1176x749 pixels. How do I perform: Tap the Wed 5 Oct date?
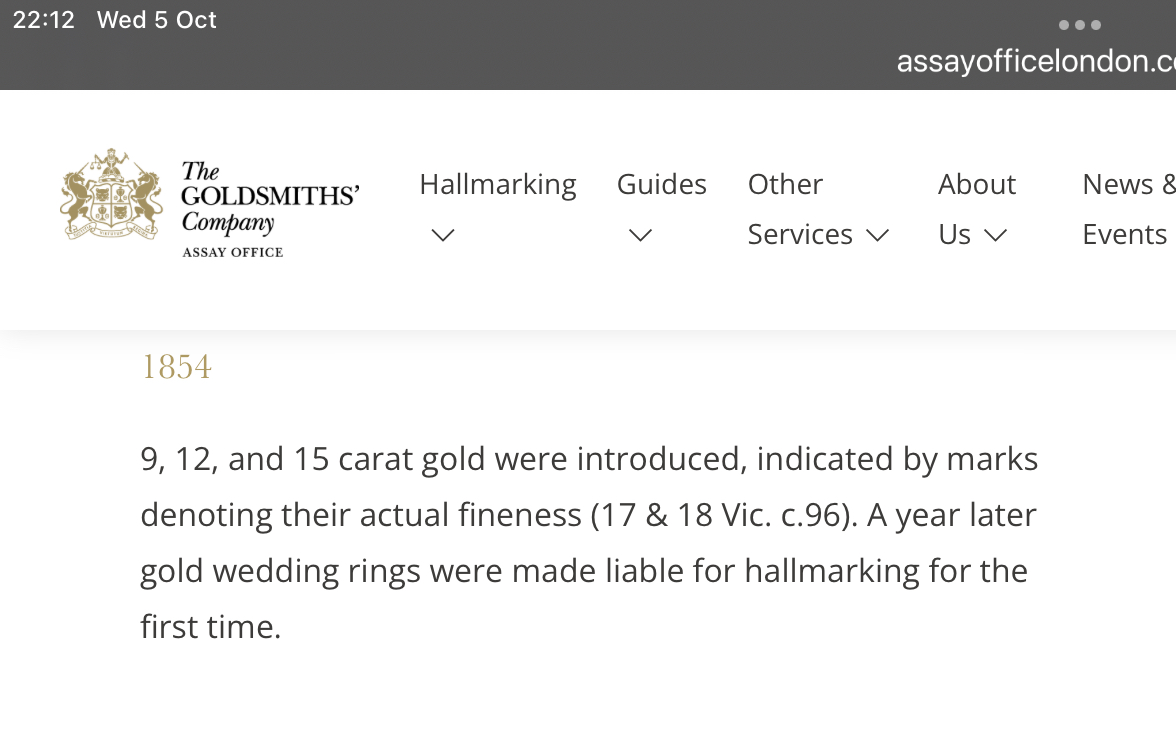(x=157, y=20)
